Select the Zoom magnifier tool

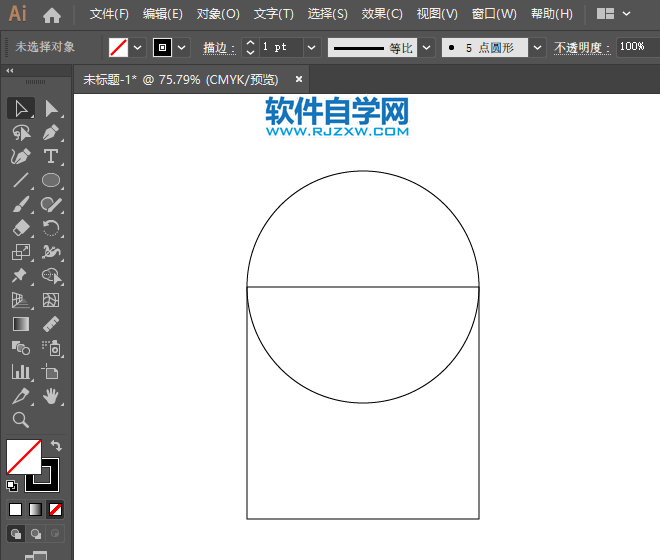coord(21,420)
